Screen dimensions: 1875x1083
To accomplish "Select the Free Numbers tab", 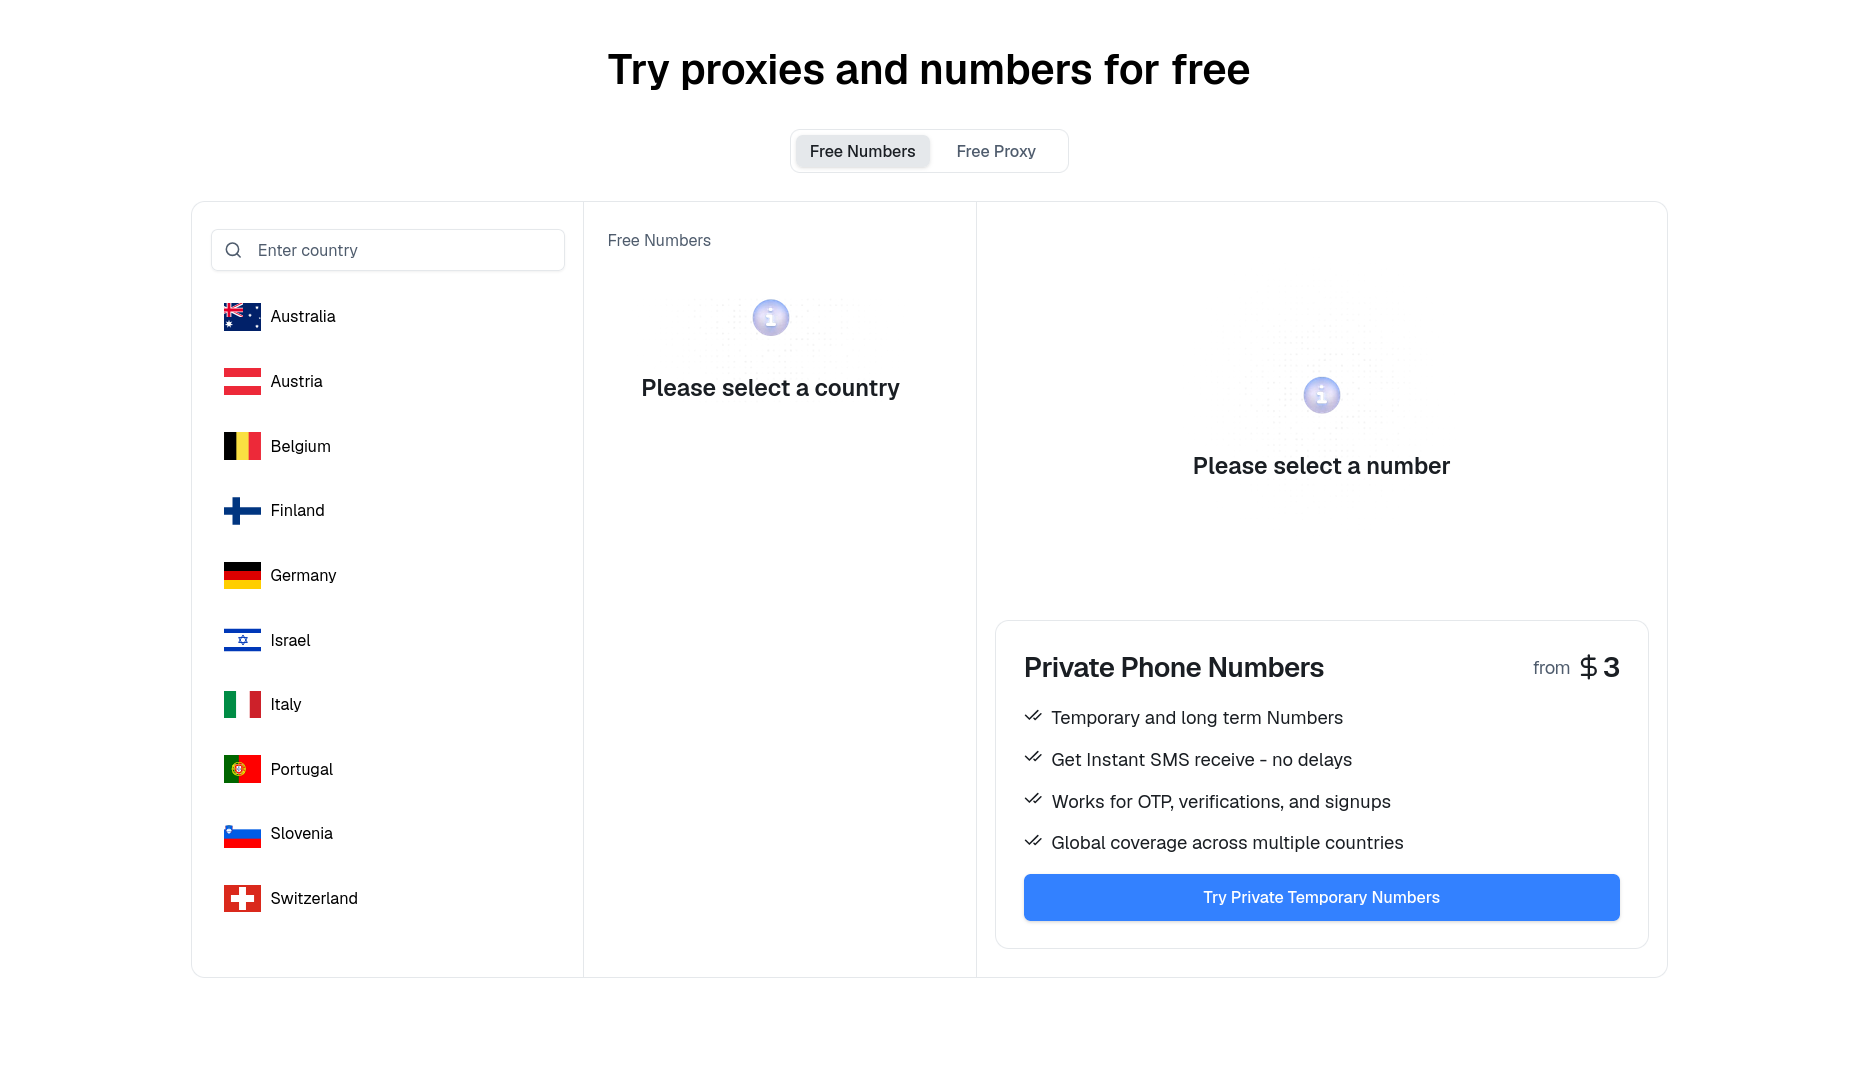I will pos(862,151).
